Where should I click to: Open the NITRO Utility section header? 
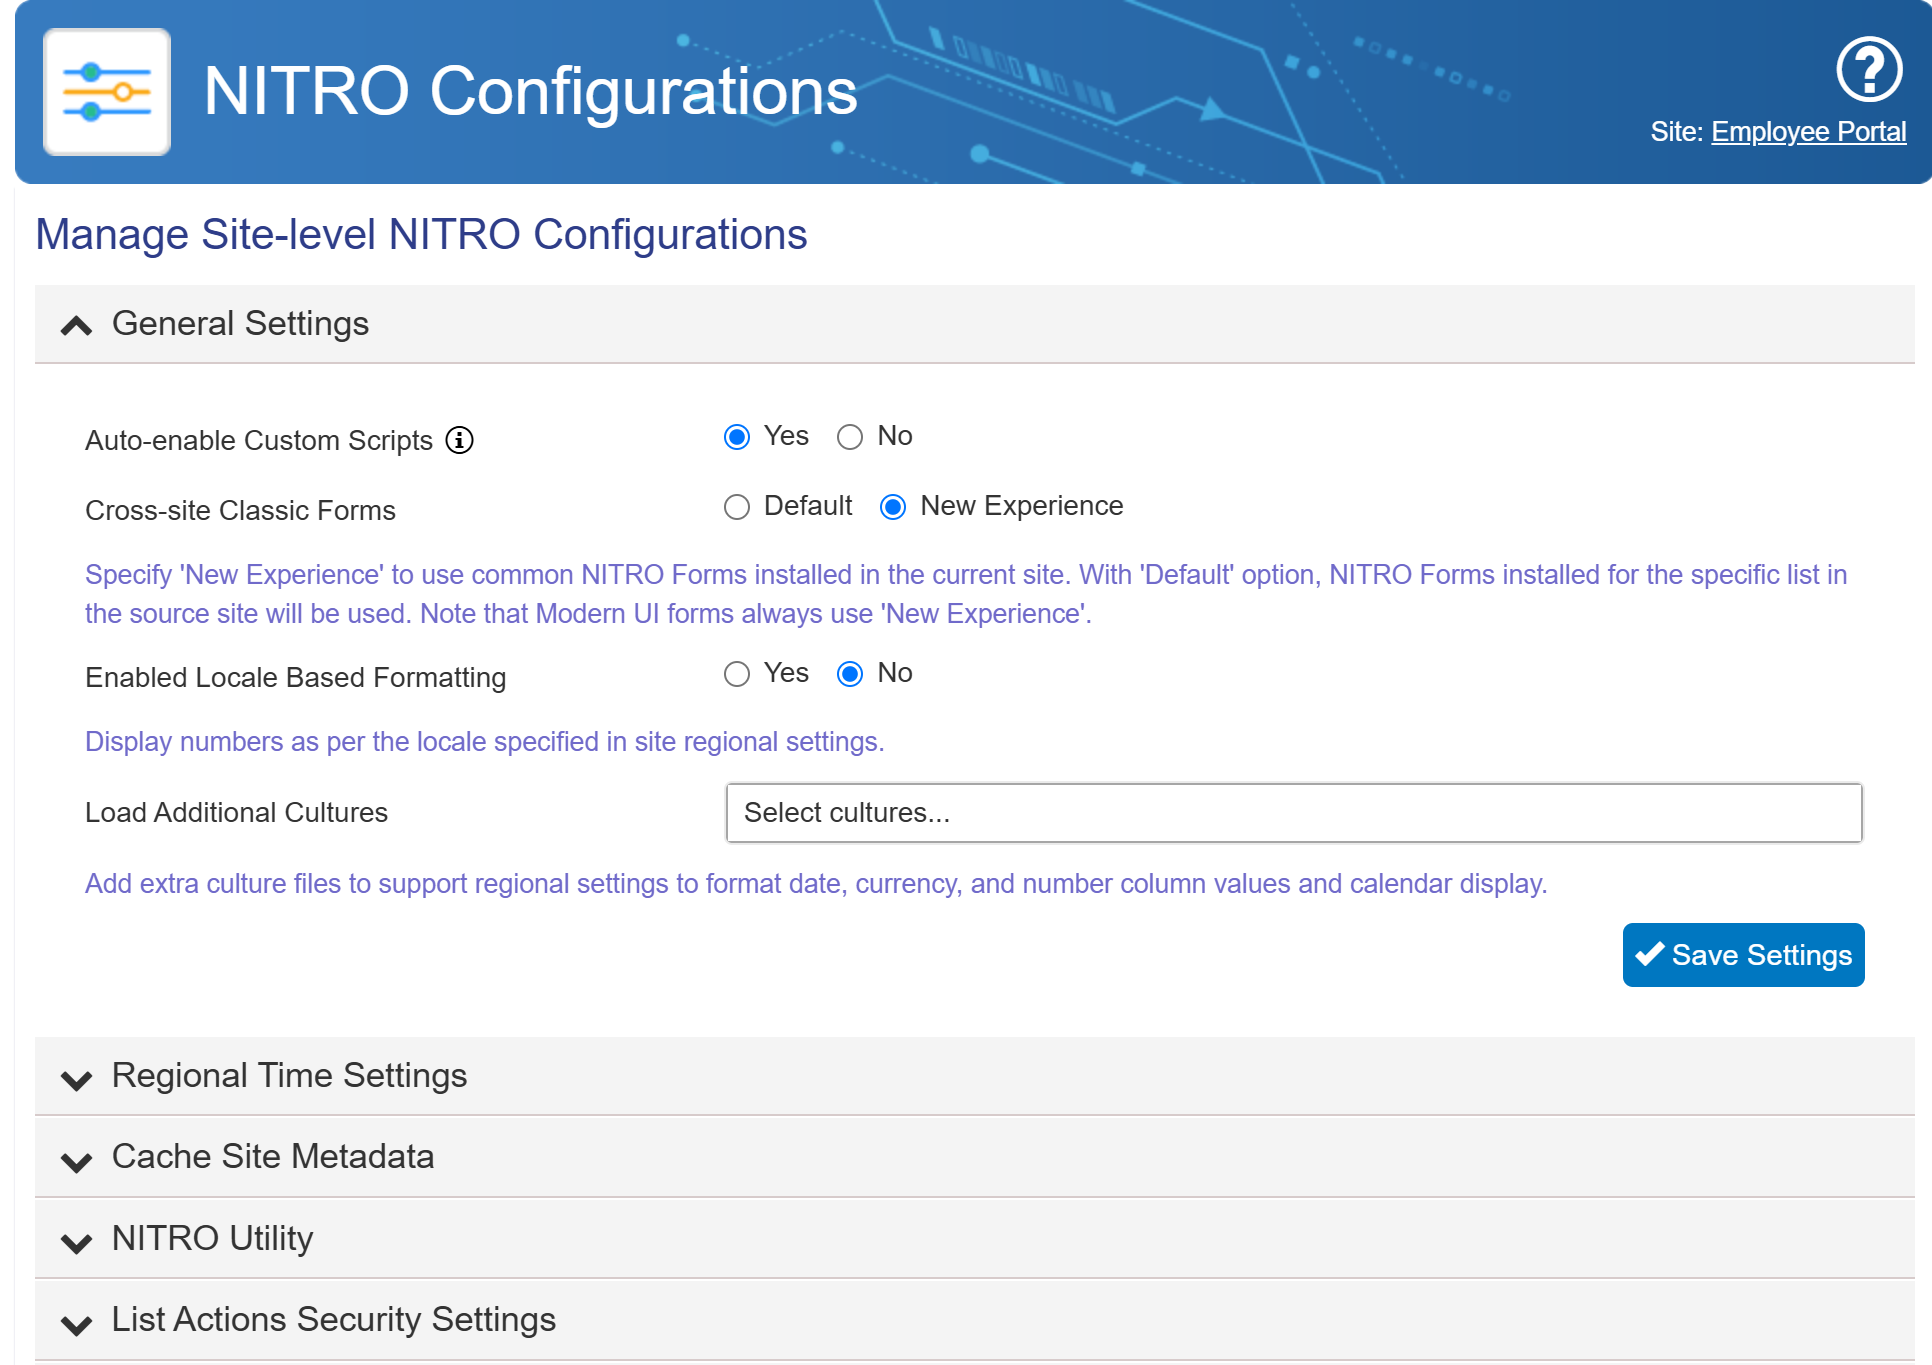pyautogui.click(x=213, y=1238)
